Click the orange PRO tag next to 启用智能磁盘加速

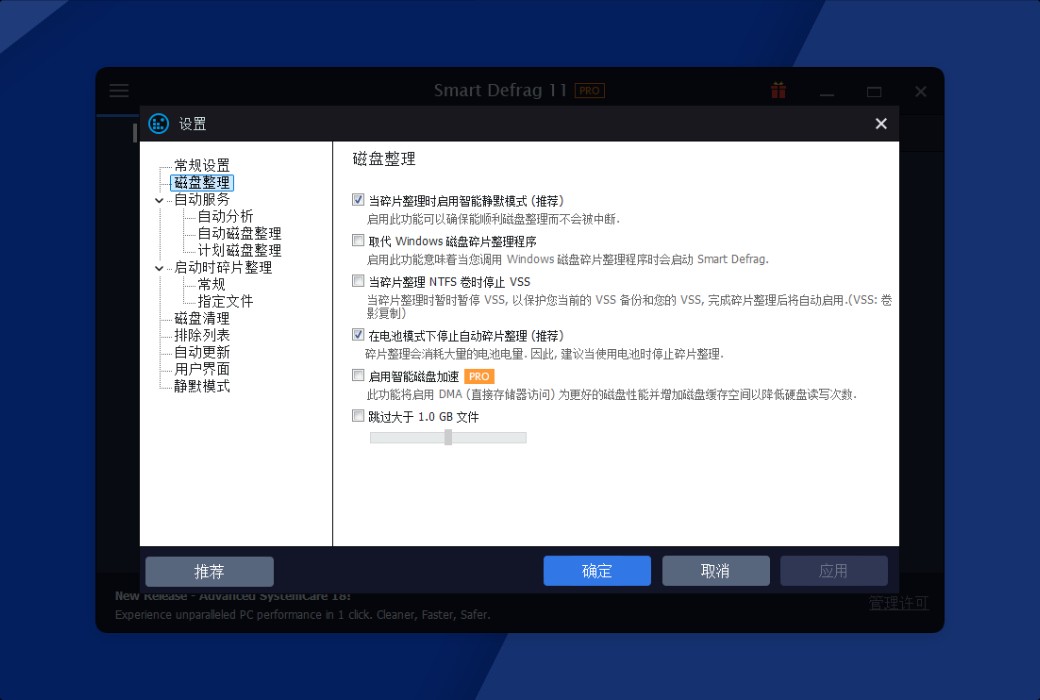click(x=479, y=376)
